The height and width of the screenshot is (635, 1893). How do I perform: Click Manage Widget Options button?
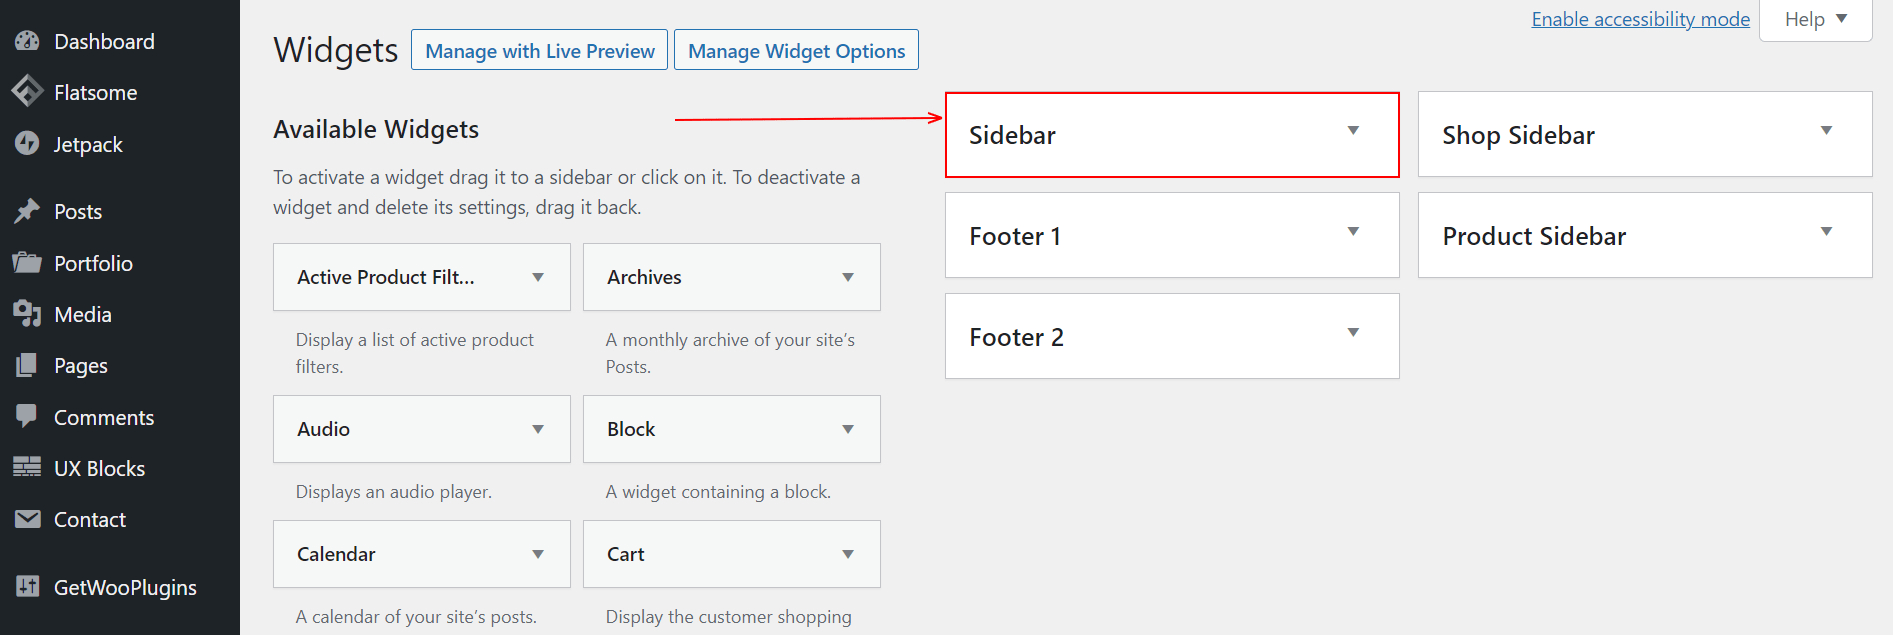[x=796, y=50]
